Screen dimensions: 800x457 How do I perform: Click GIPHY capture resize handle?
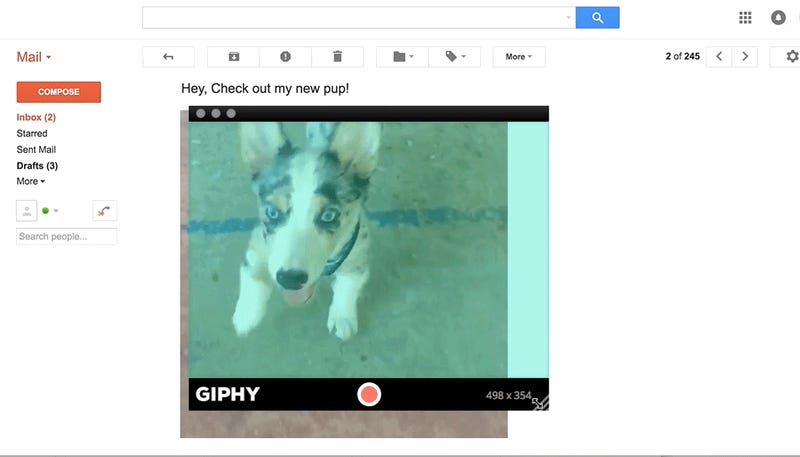point(540,402)
